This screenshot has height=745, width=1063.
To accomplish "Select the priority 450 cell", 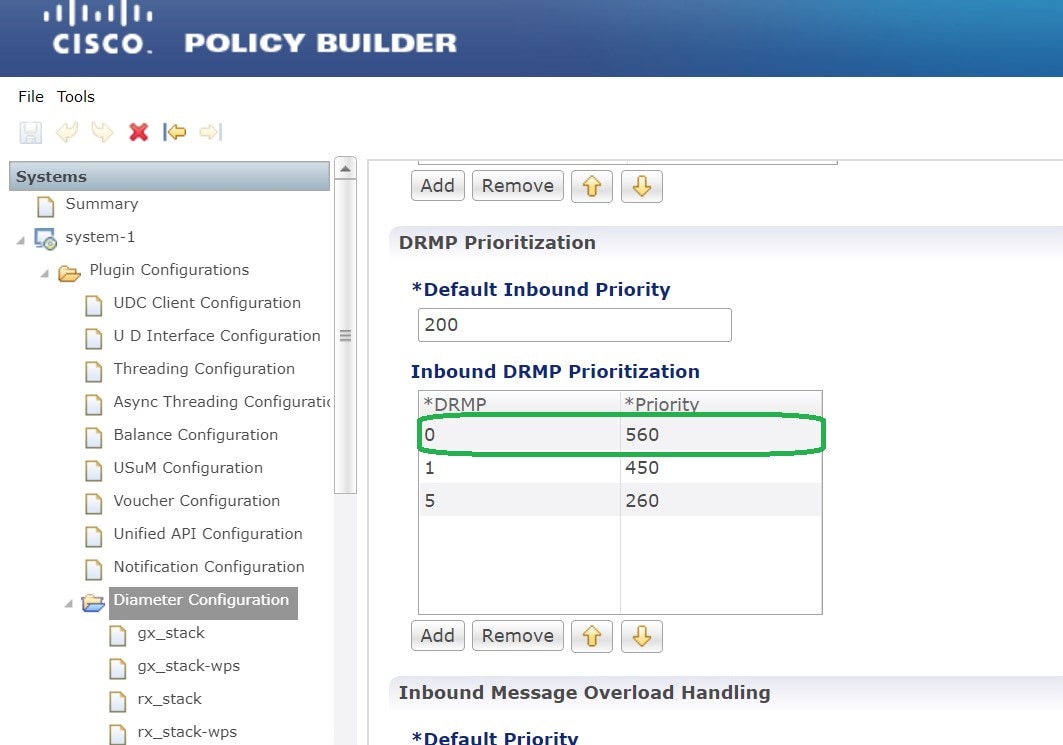I will click(x=721, y=468).
